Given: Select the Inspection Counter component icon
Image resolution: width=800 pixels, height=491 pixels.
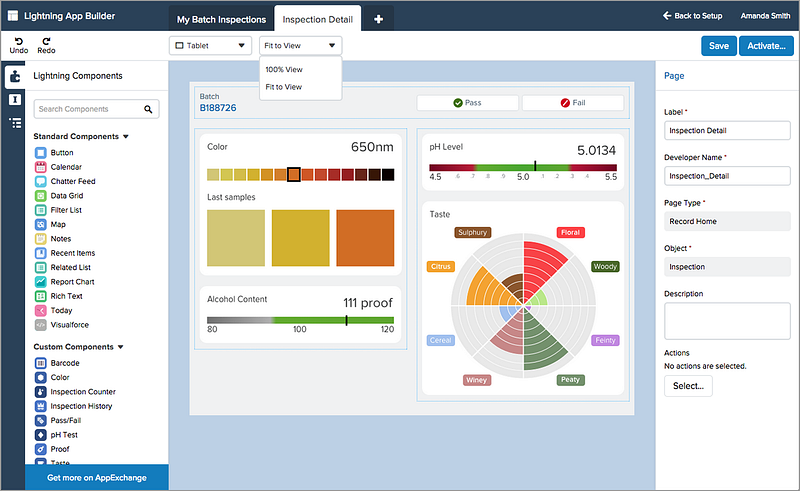Looking at the screenshot, I should click(x=41, y=391).
